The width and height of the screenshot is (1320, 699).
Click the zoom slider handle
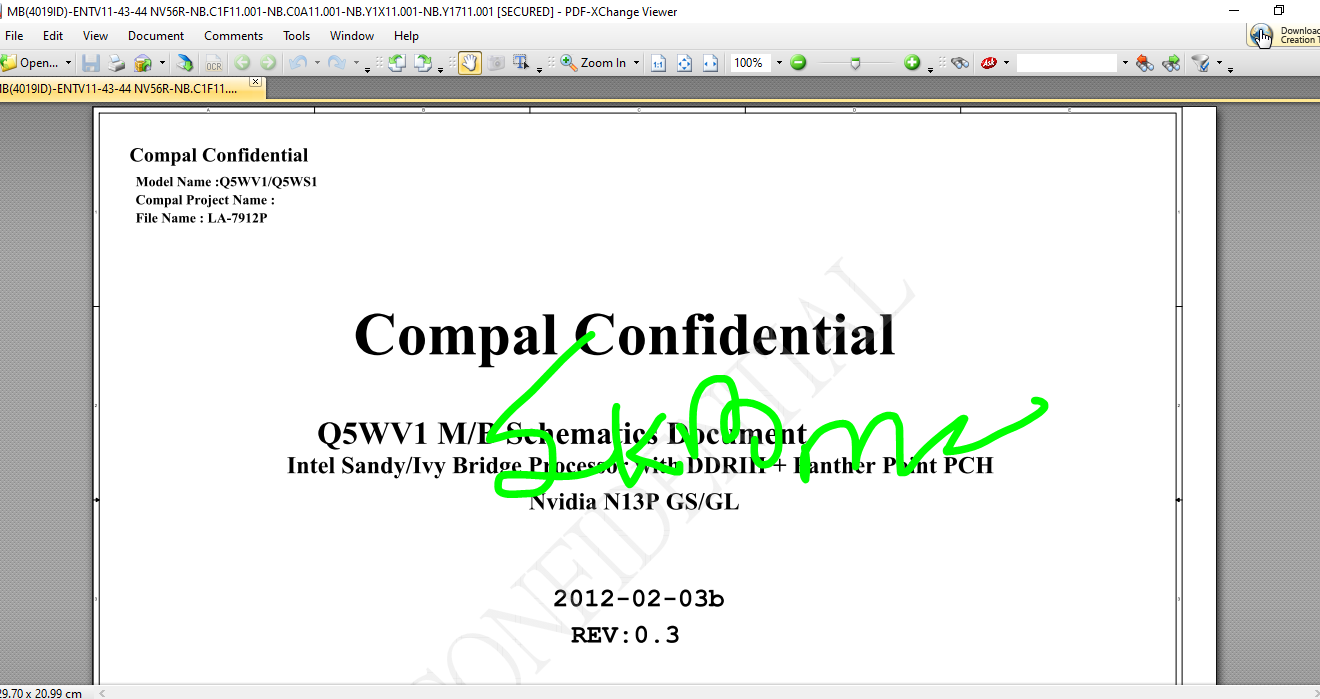[855, 63]
